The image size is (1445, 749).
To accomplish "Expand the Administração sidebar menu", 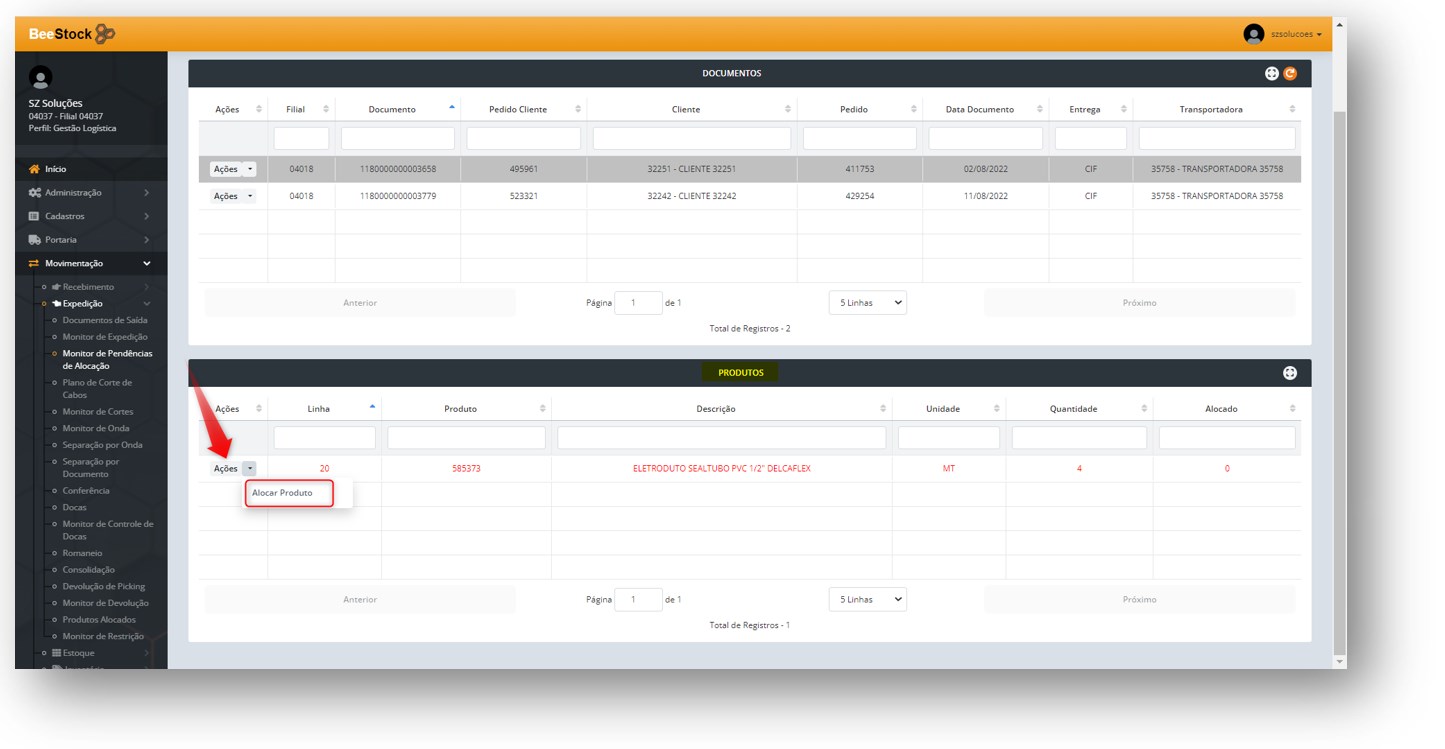I will pyautogui.click(x=90, y=193).
